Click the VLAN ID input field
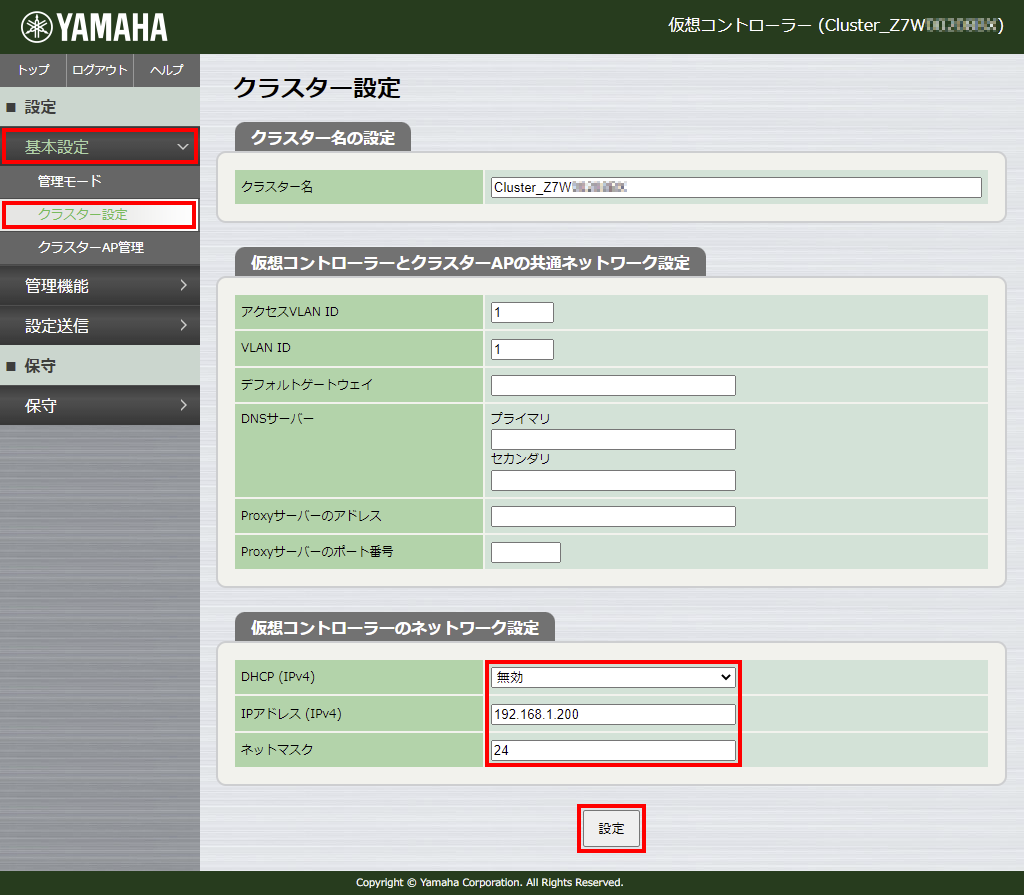The width and height of the screenshot is (1024, 895). 522,349
